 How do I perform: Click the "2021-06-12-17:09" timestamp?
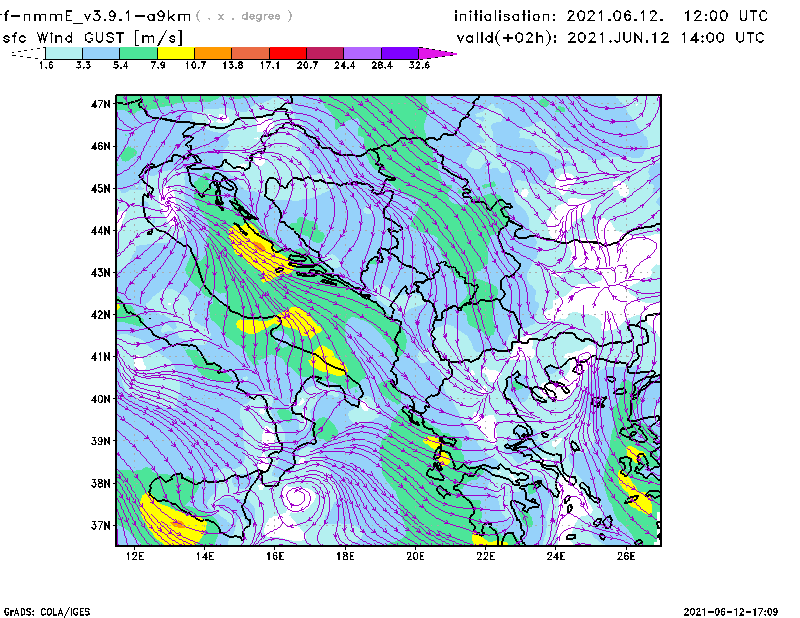coord(731,612)
